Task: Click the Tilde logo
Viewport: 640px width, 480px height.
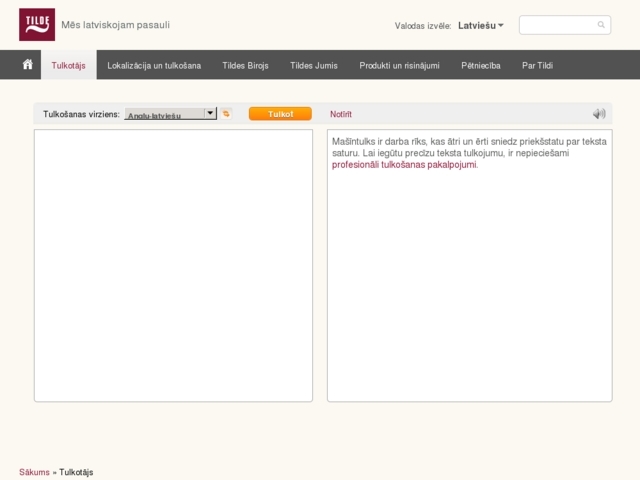Action: click(37, 24)
